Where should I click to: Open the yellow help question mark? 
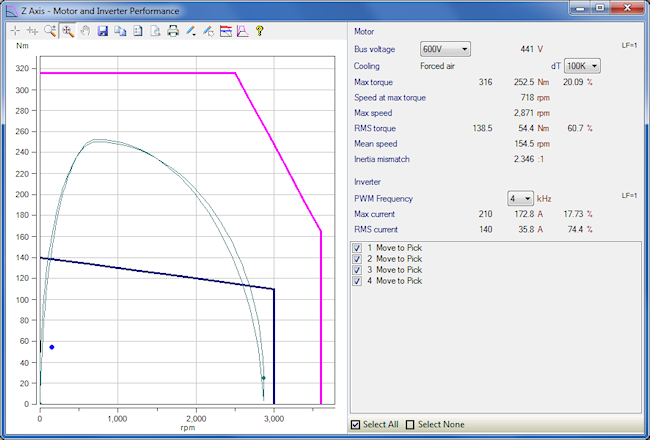tap(259, 31)
